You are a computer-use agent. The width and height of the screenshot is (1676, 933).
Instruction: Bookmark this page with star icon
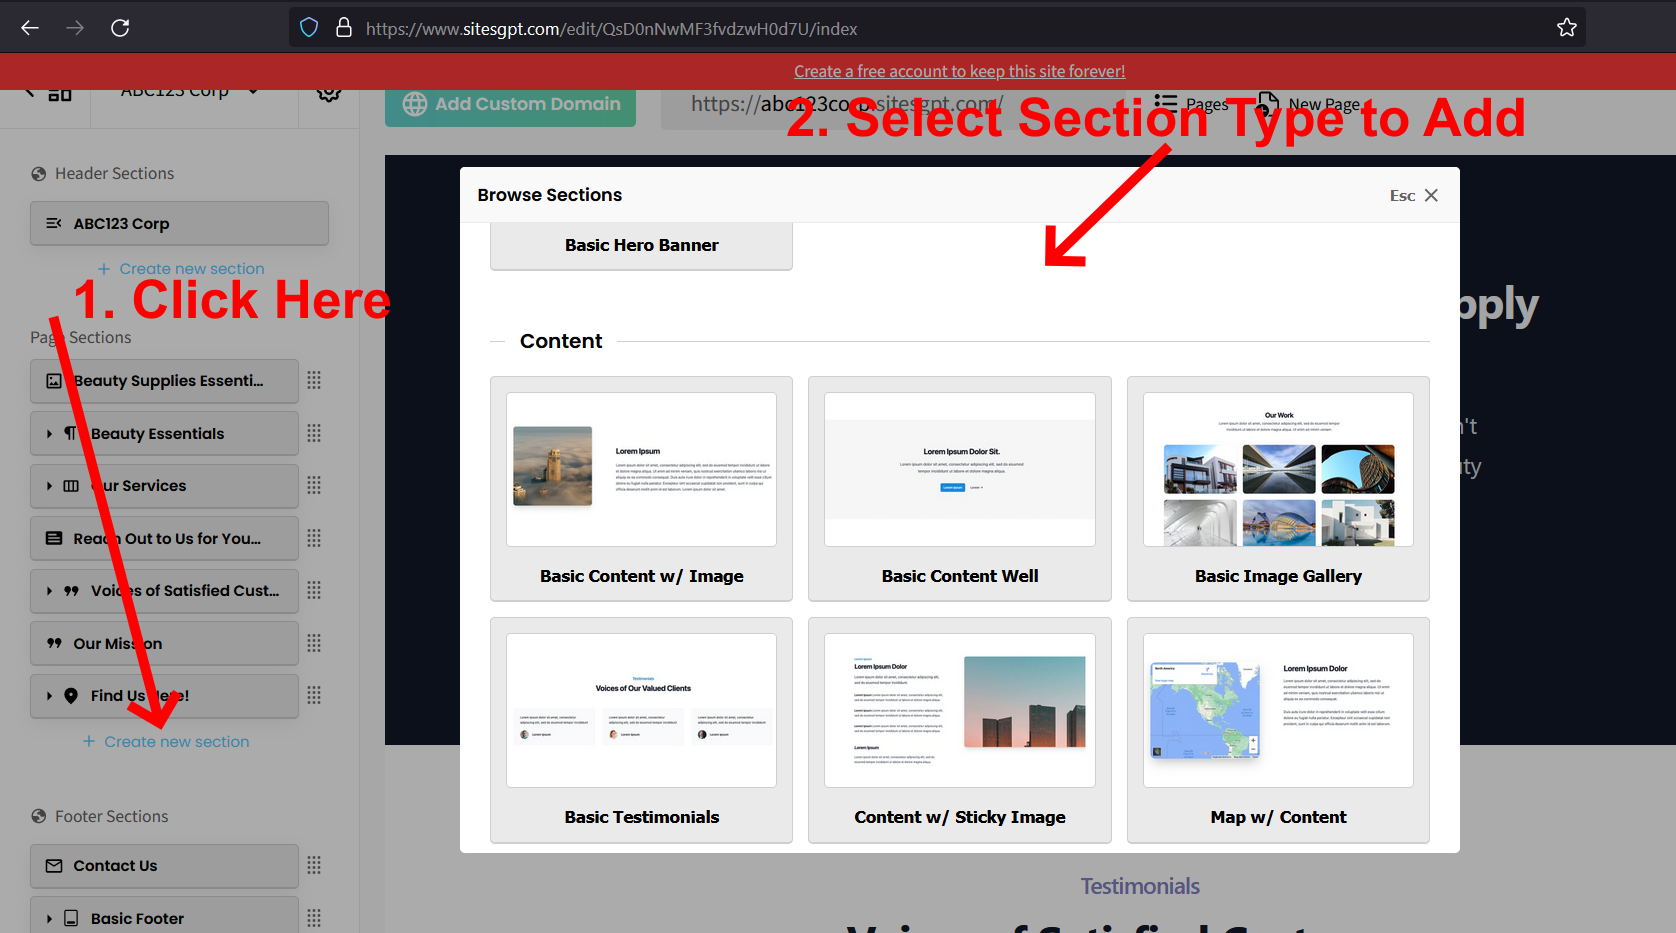click(x=1566, y=28)
